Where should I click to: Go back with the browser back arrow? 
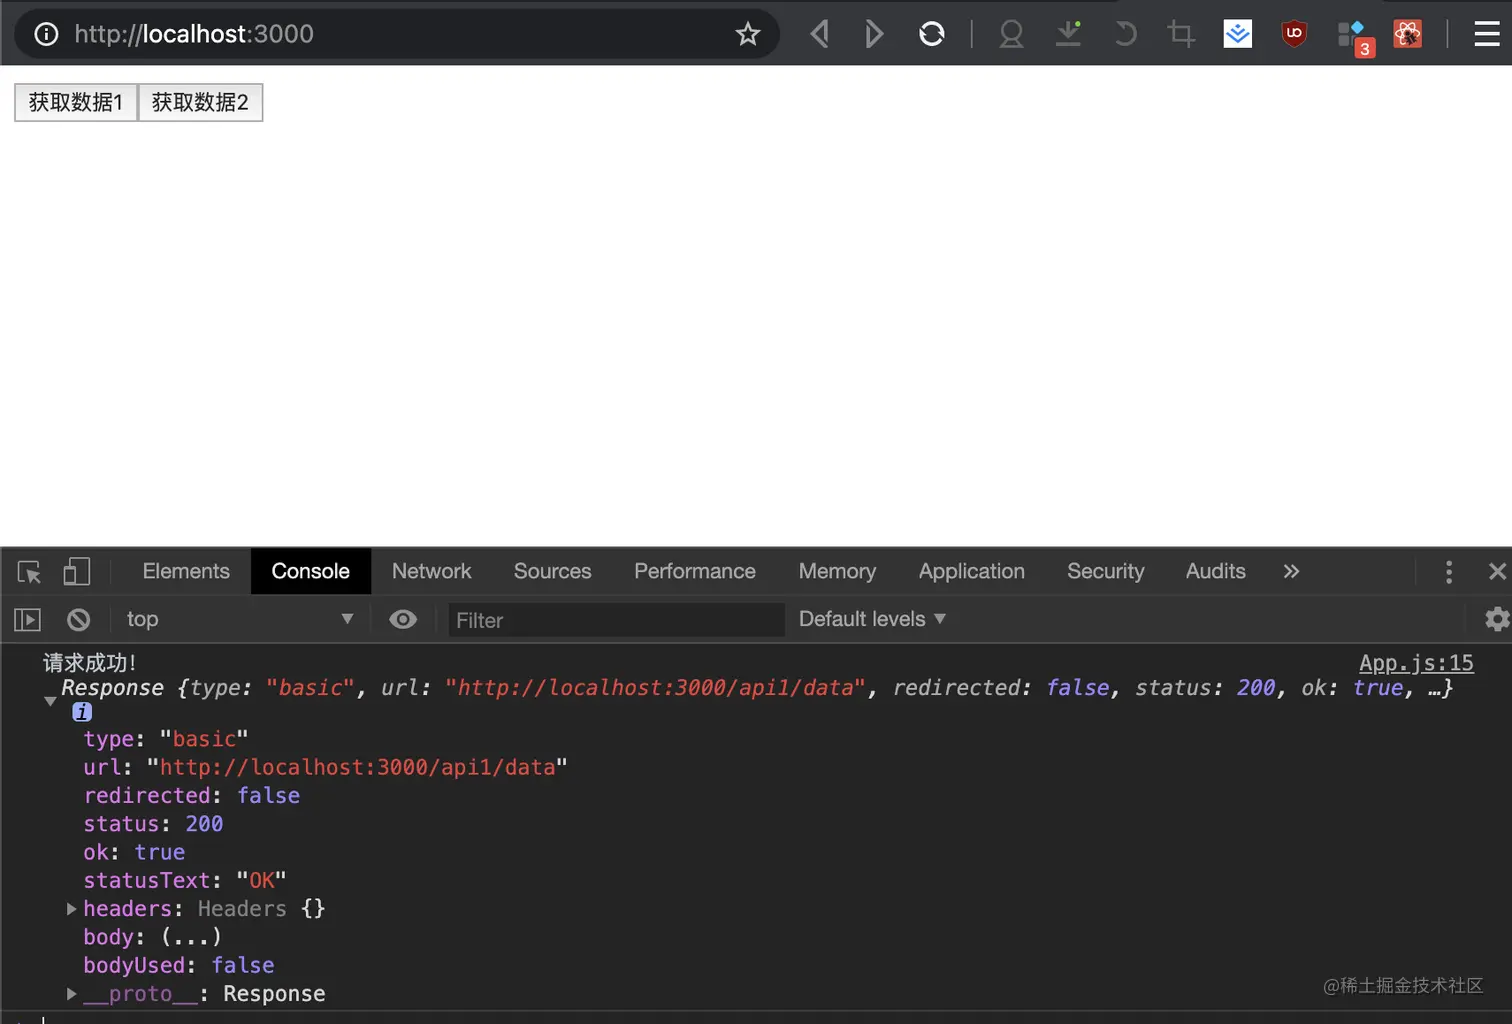pyautogui.click(x=820, y=34)
